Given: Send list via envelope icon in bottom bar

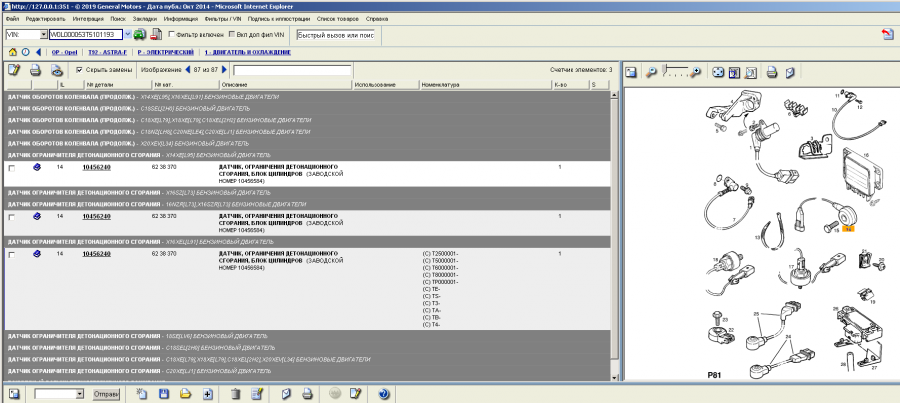Looking at the screenshot, I should pyautogui.click(x=286, y=394).
